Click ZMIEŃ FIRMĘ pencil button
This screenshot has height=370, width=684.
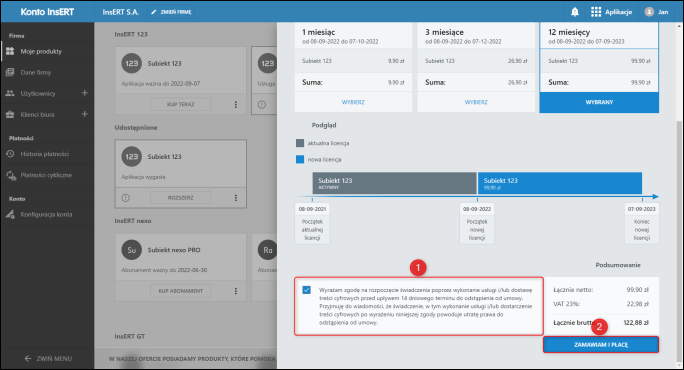point(171,12)
